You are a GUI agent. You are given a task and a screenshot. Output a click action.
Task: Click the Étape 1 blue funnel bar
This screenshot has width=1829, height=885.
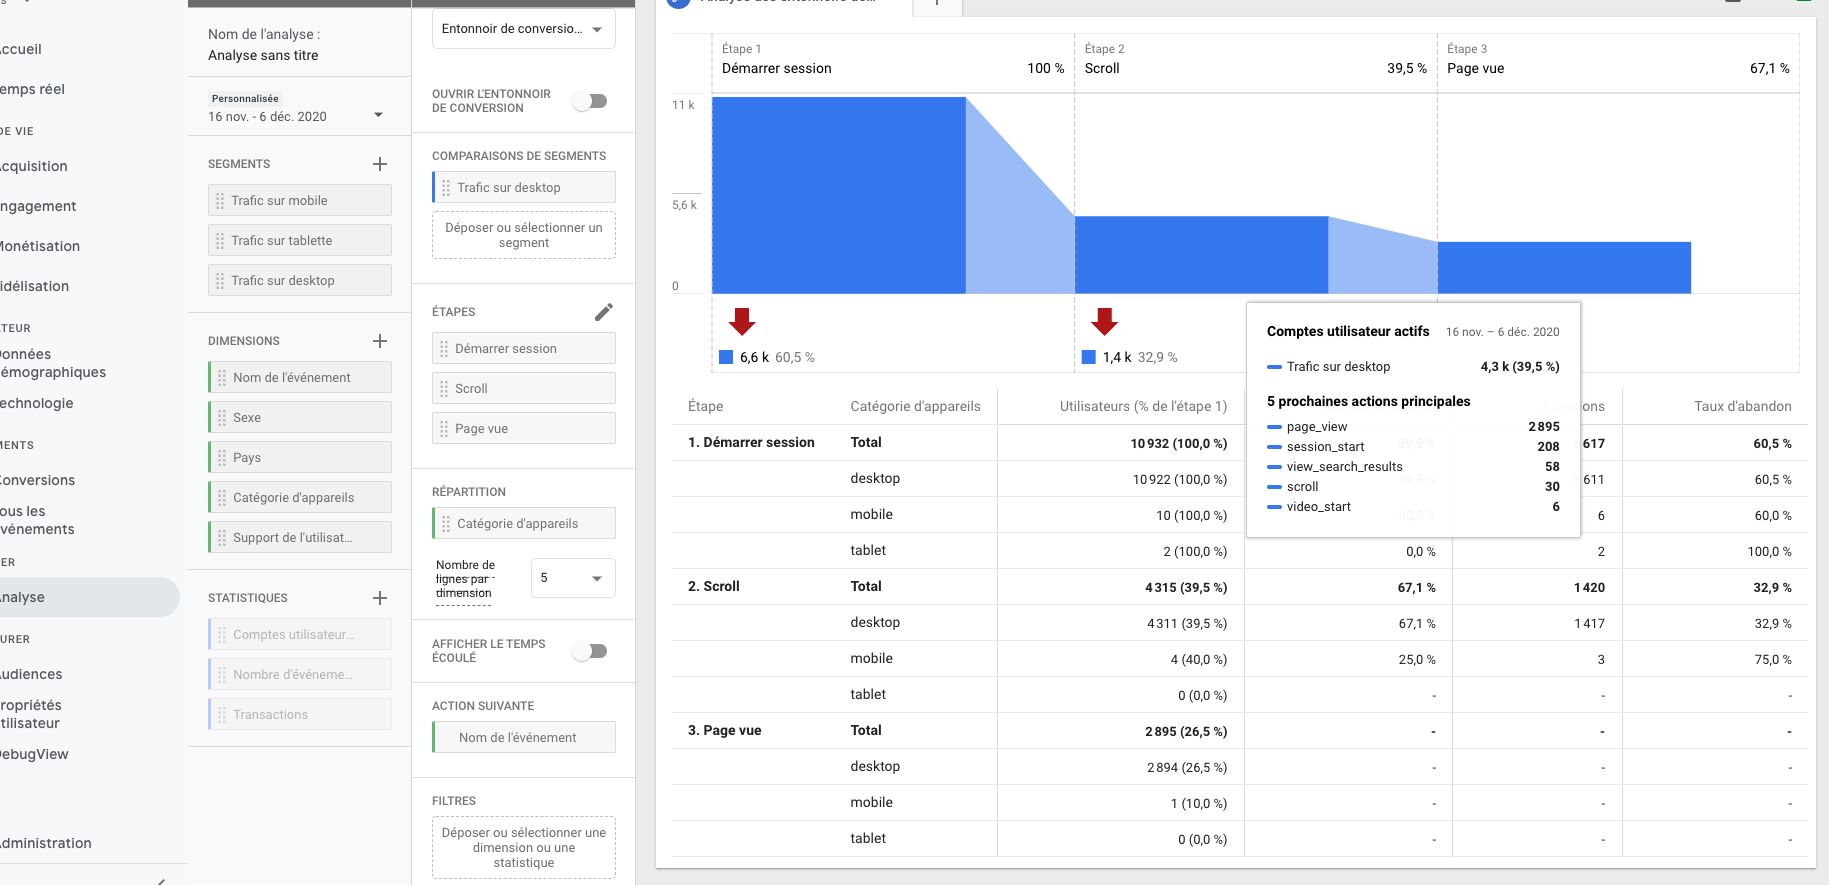(x=839, y=195)
